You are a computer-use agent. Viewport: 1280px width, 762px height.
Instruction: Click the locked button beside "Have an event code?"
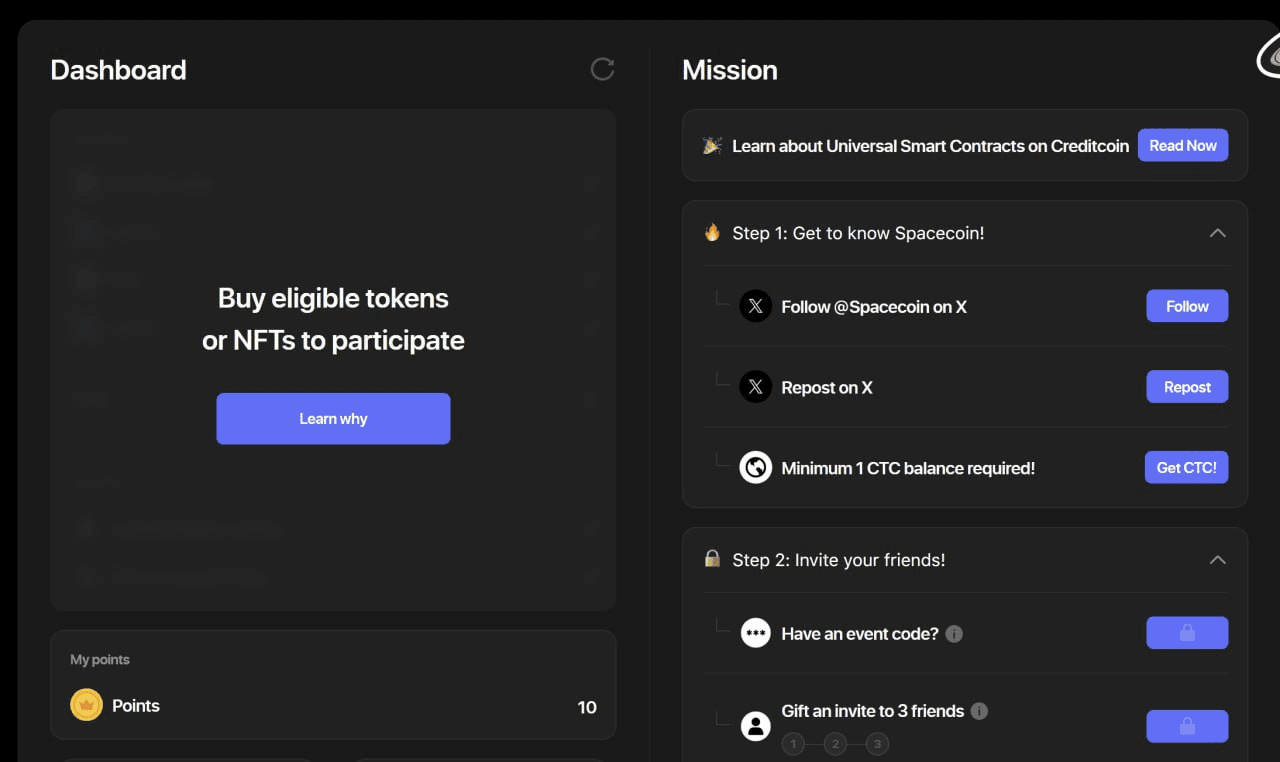tap(1187, 632)
